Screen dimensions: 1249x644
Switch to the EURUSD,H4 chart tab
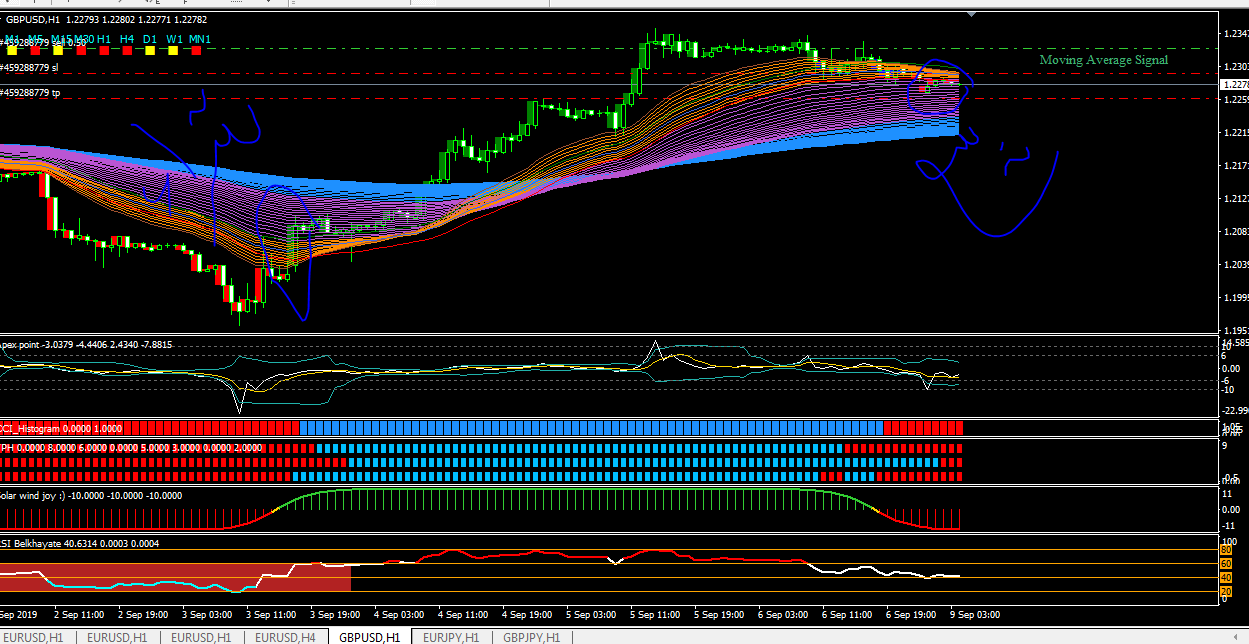tap(285, 637)
